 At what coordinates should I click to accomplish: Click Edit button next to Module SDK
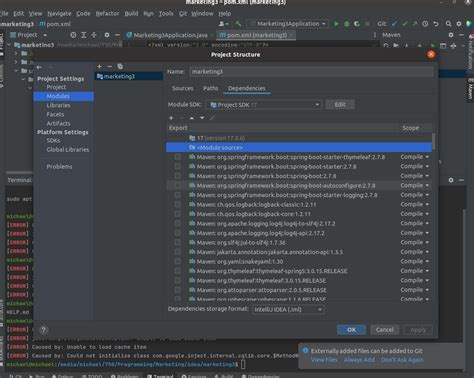[x=340, y=105]
